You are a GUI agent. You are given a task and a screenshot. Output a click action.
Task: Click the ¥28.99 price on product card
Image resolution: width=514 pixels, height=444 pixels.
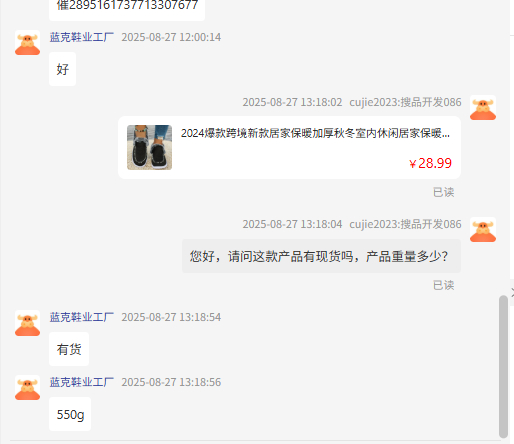430,163
